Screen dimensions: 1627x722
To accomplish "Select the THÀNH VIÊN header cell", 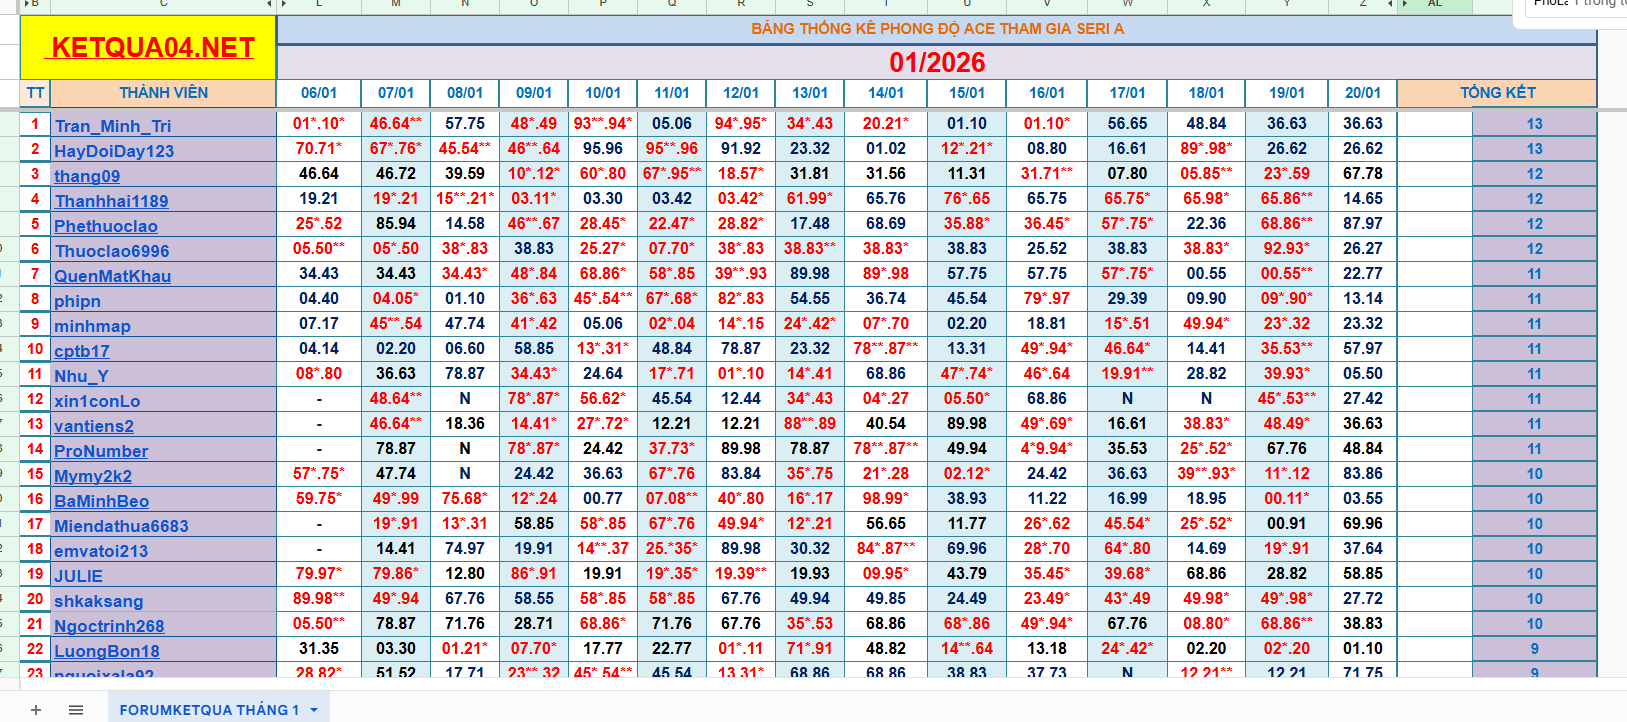I will (x=163, y=93).
